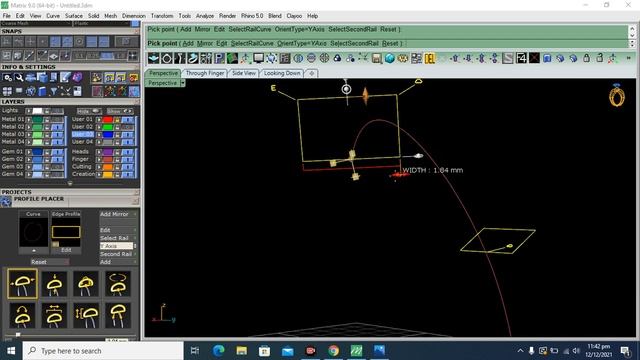Viewport: 640px width, 360px height.
Task: Click the floppy disk save icon in toolbar
Action: click(x=376, y=58)
